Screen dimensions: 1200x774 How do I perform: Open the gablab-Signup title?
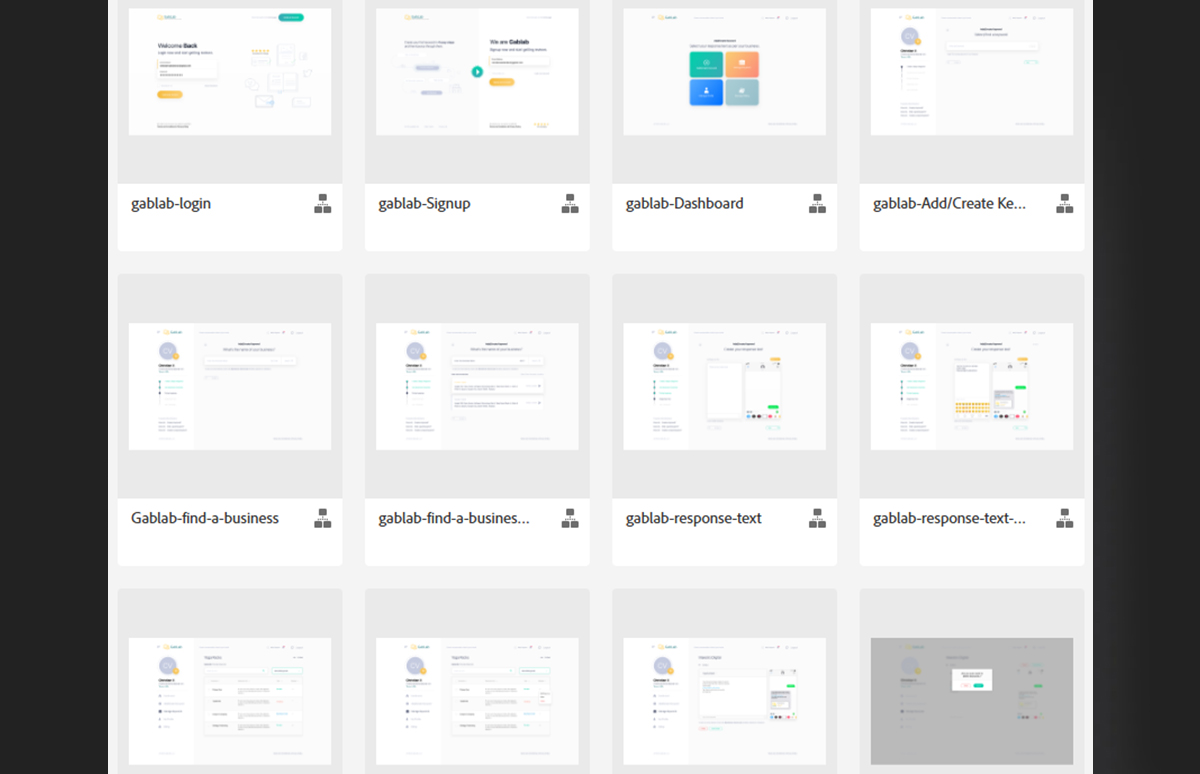pyautogui.click(x=424, y=204)
